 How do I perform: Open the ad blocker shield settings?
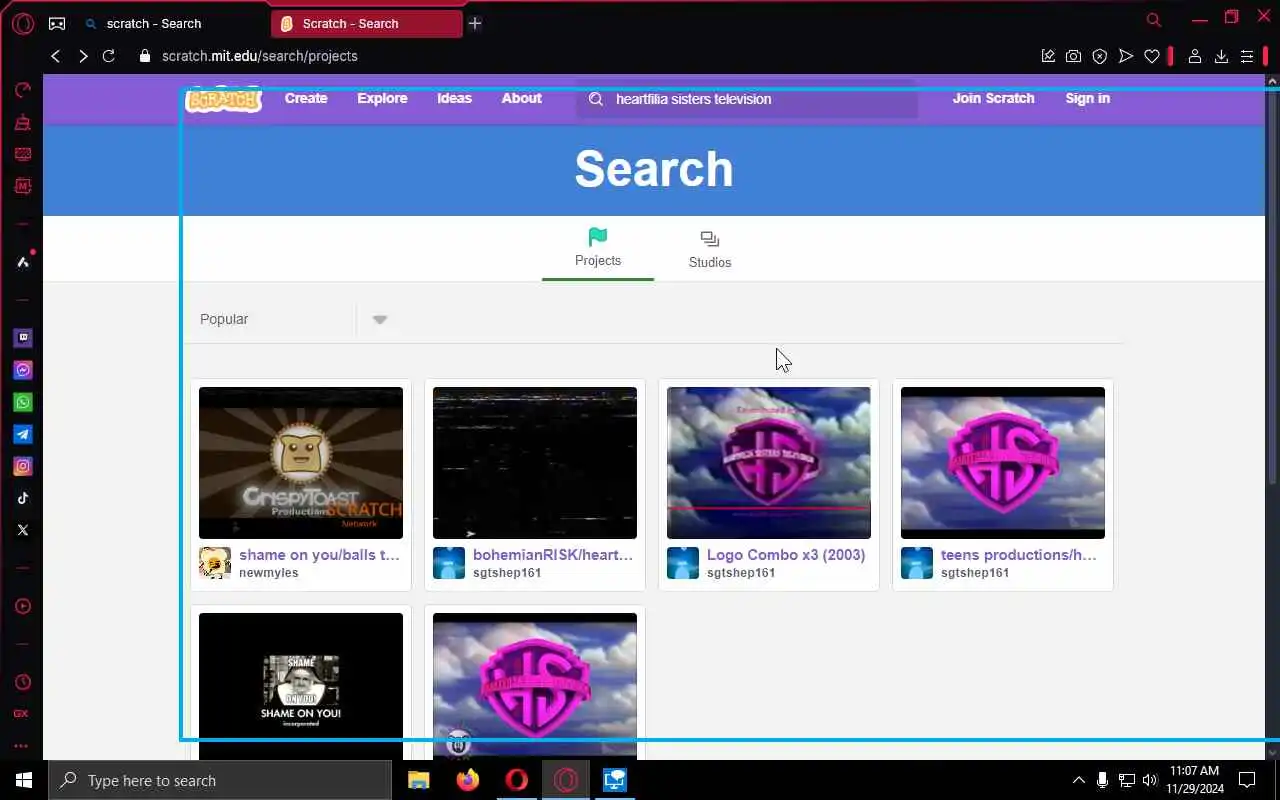pos(1100,56)
